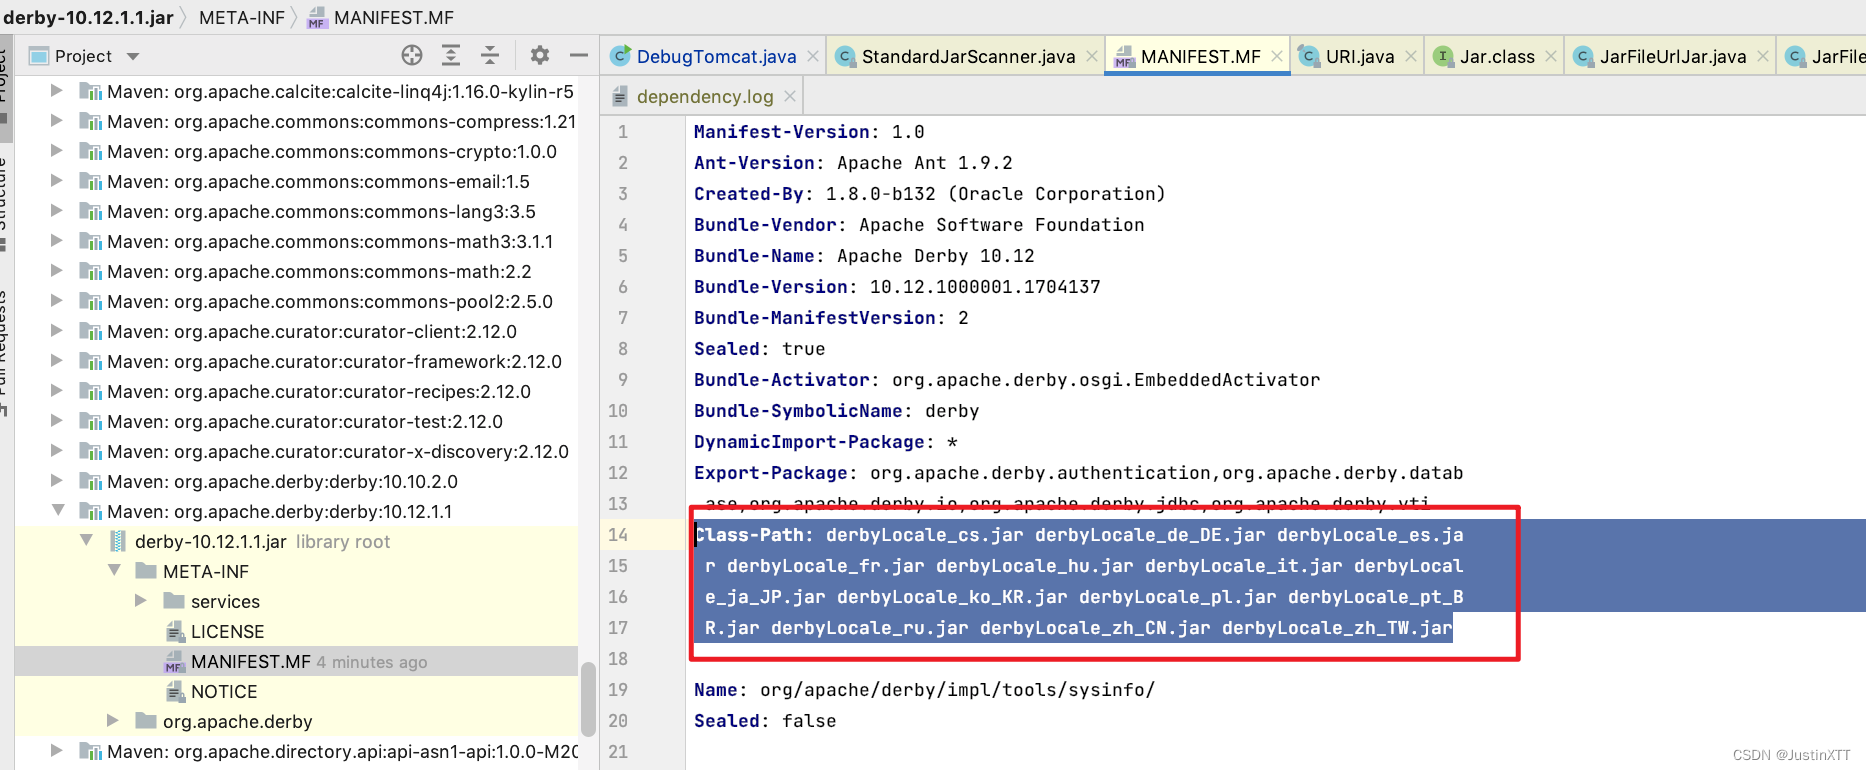Collapse derby-10.12.1.1.jar library root

tap(87, 541)
